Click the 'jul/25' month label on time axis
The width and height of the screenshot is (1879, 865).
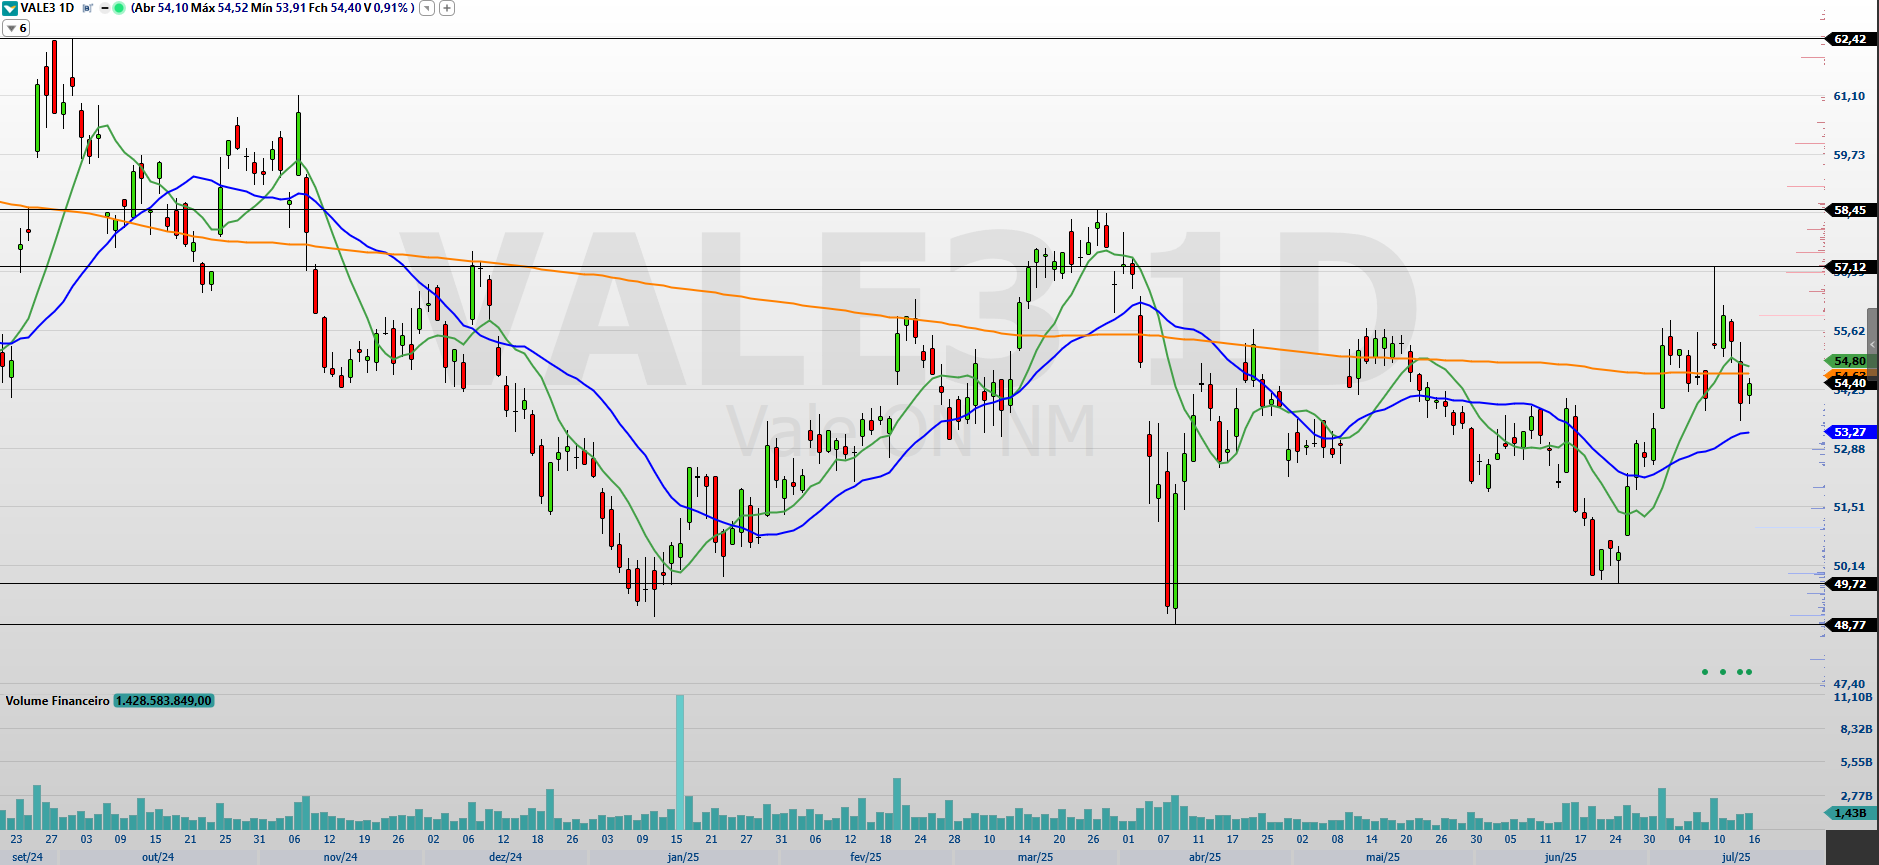click(1736, 857)
